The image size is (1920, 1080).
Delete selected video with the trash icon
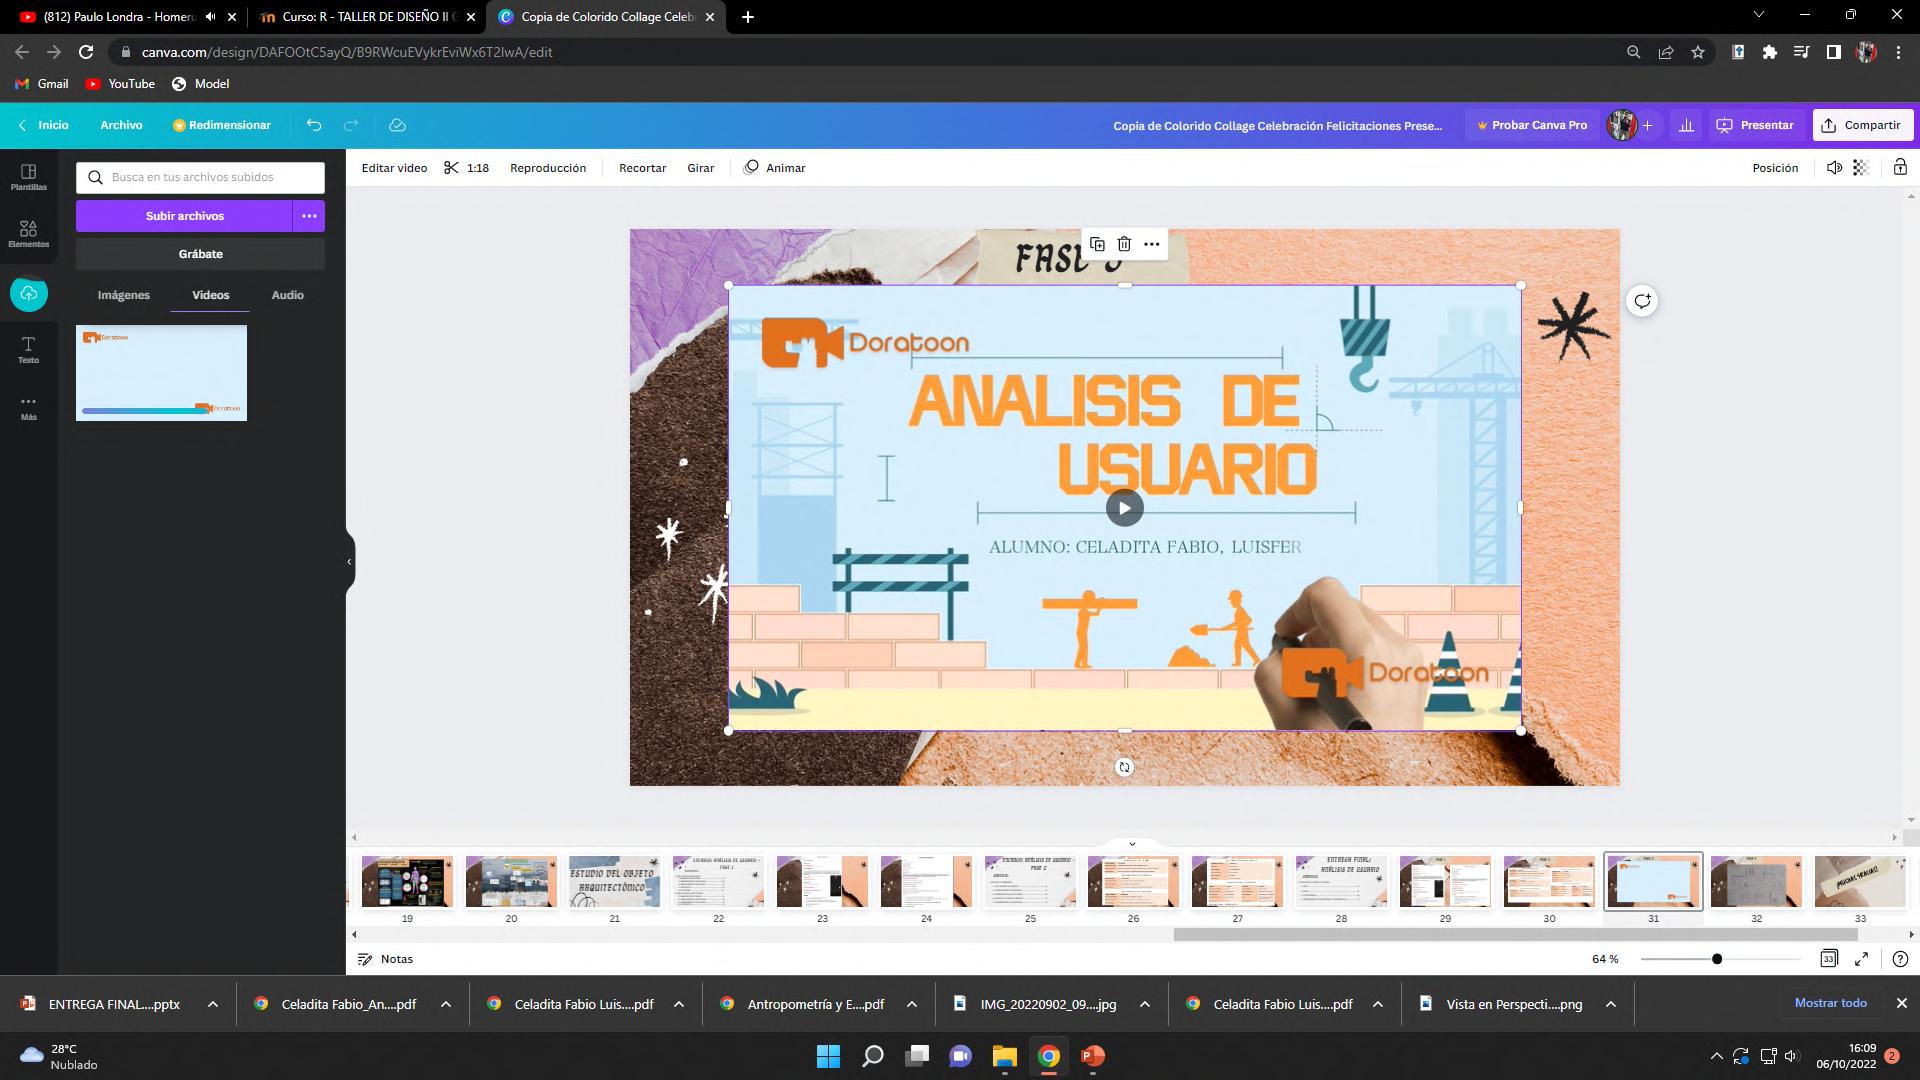(1124, 244)
